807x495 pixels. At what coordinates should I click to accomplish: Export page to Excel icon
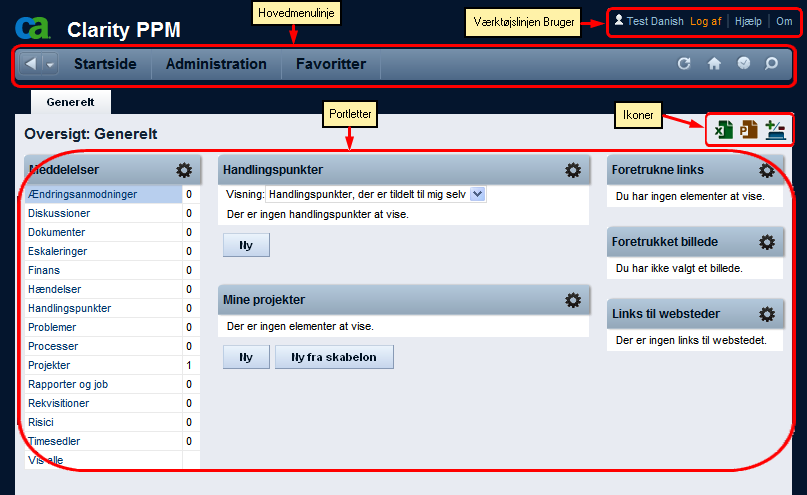(724, 130)
